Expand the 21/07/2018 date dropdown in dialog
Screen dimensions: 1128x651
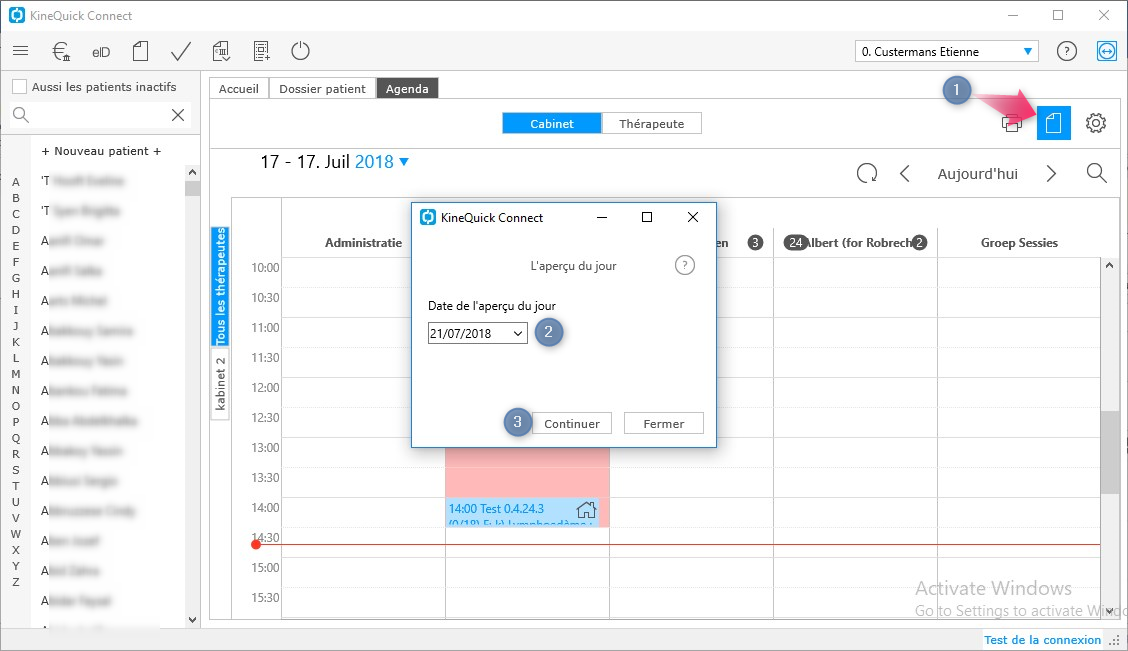click(x=518, y=334)
